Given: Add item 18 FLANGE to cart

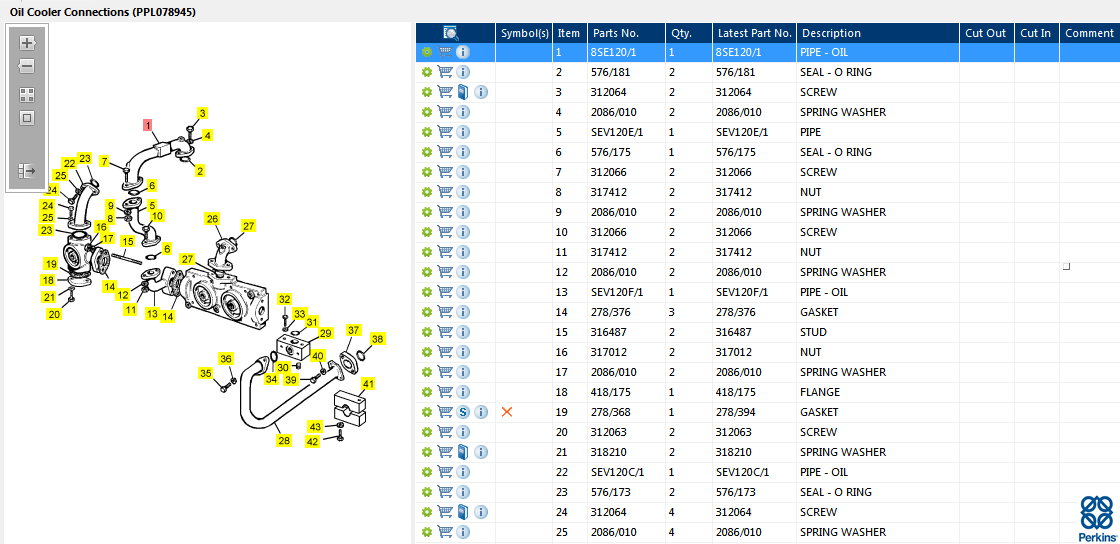Looking at the screenshot, I should point(445,392).
